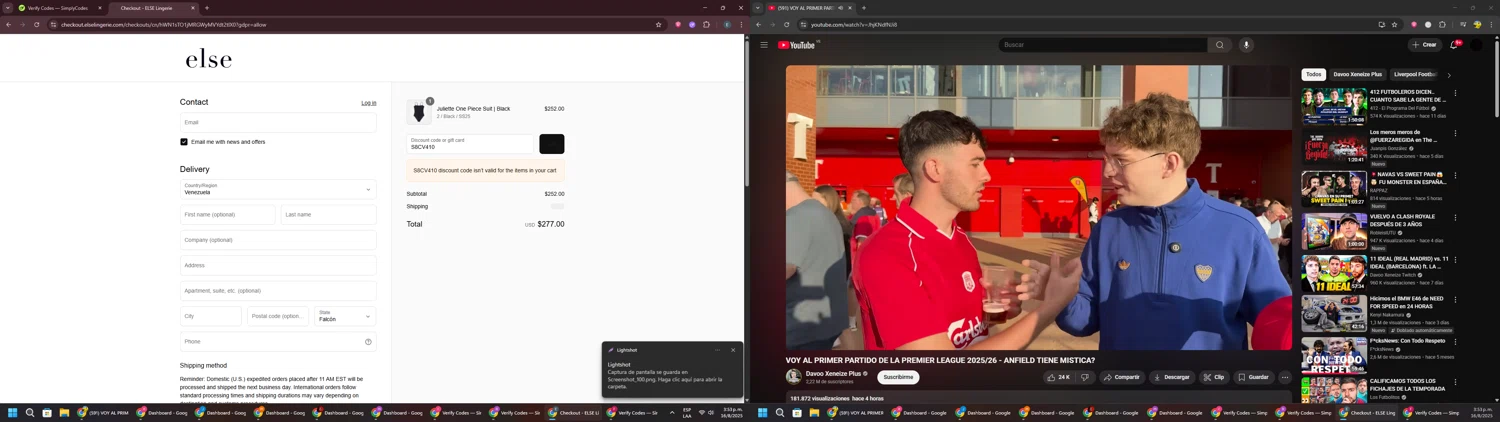The height and width of the screenshot is (422, 1500).
Task: Select the Checkout - ELSE Lingerie tab
Action: [153, 8]
